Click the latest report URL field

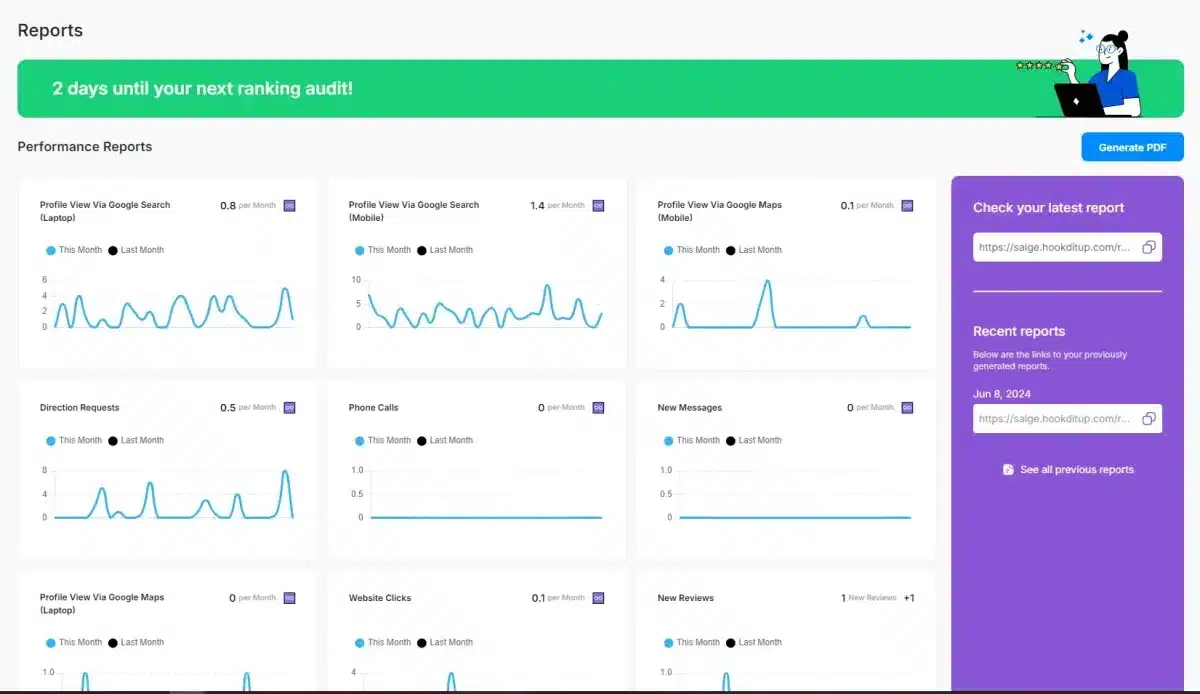tap(1055, 247)
